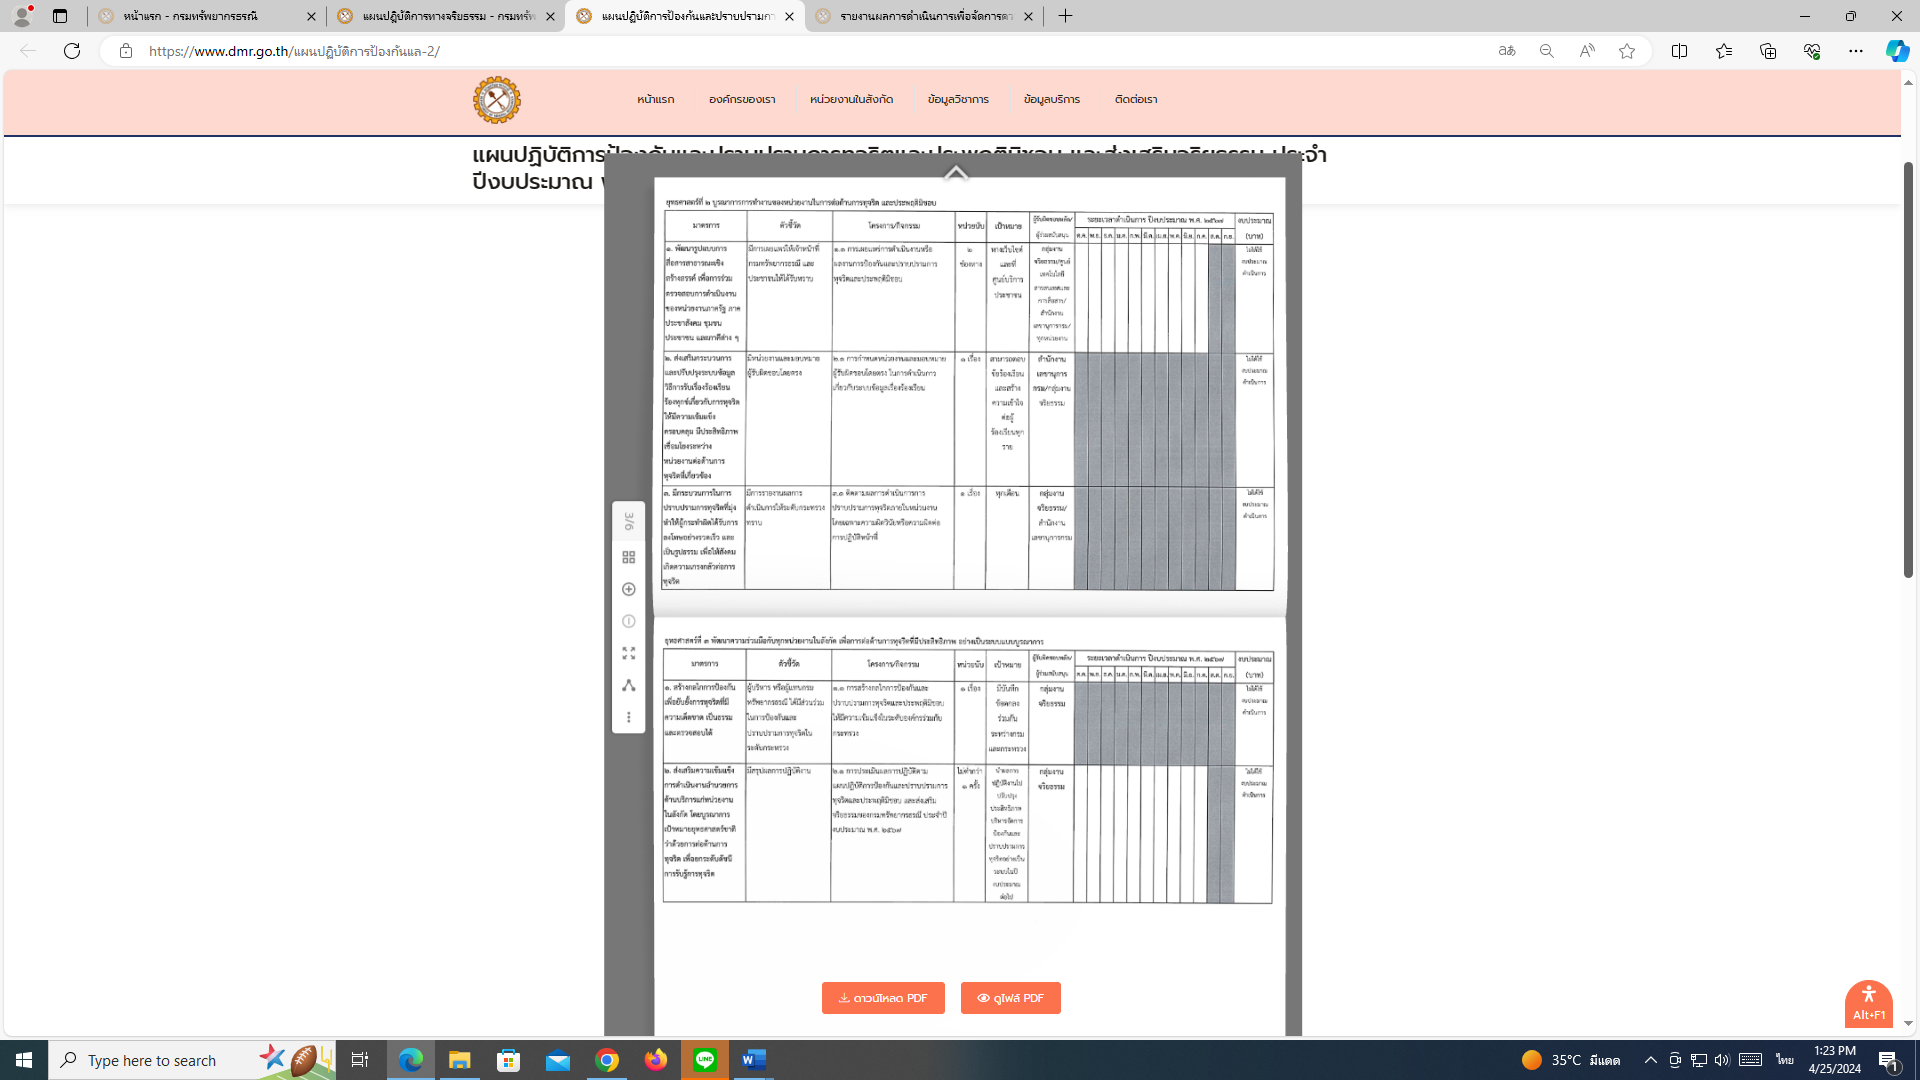The width and height of the screenshot is (1920, 1080).
Task: Switch to the รายงานผลการดำเนินการ tab
Action: coord(924,16)
